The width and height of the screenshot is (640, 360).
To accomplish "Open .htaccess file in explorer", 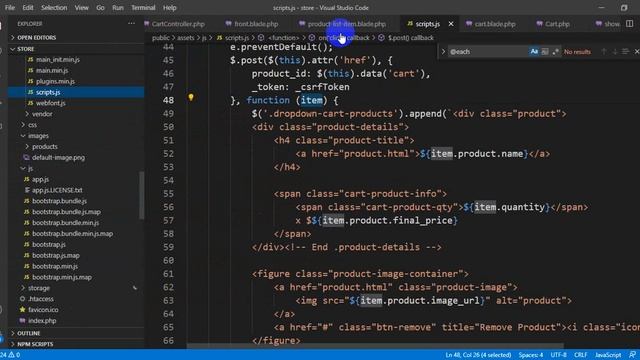I will tap(41, 299).
